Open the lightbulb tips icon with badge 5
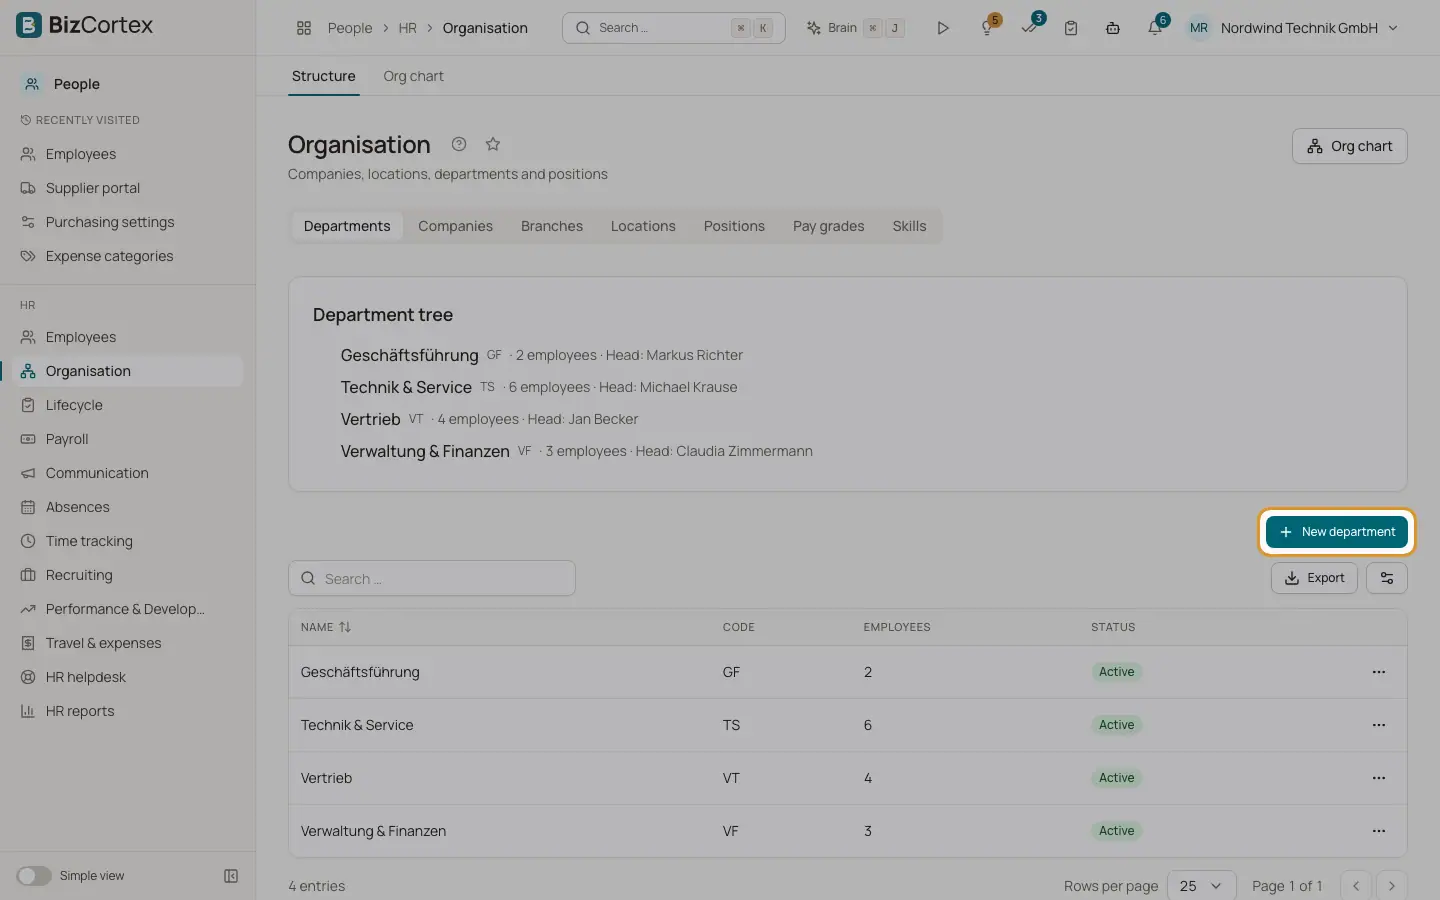Image resolution: width=1440 pixels, height=900 pixels. 987,28
